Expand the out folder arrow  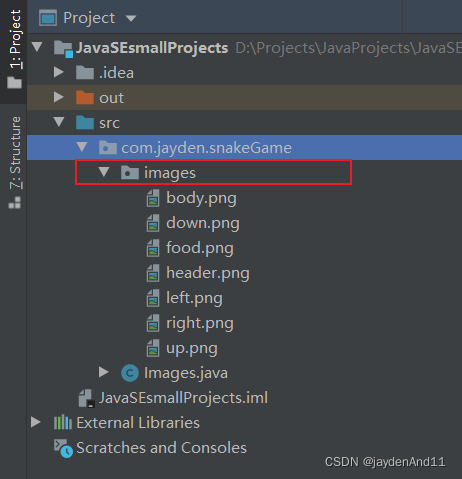tap(59, 97)
